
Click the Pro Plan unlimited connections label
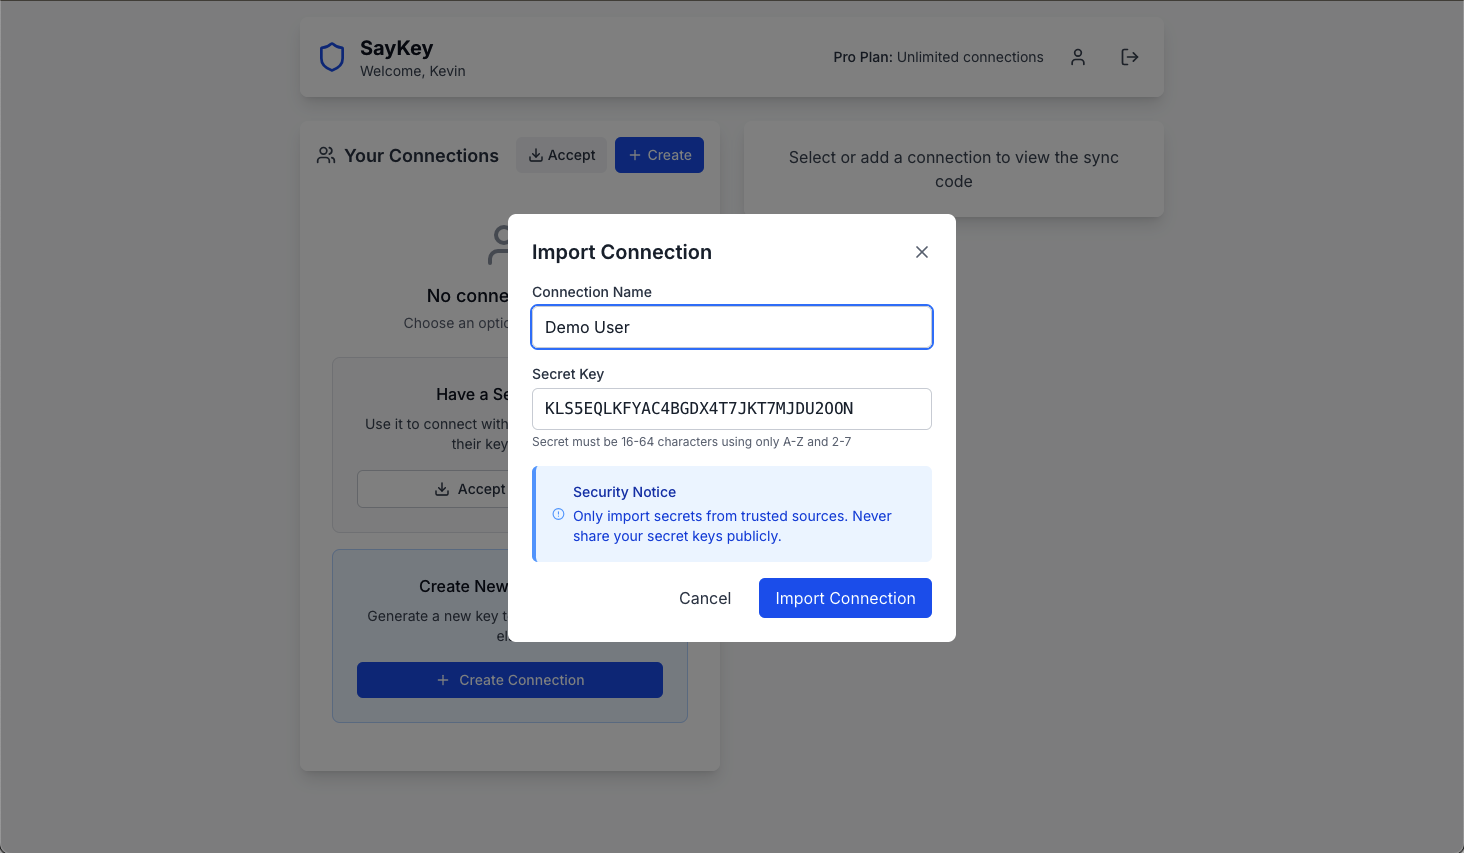(938, 57)
